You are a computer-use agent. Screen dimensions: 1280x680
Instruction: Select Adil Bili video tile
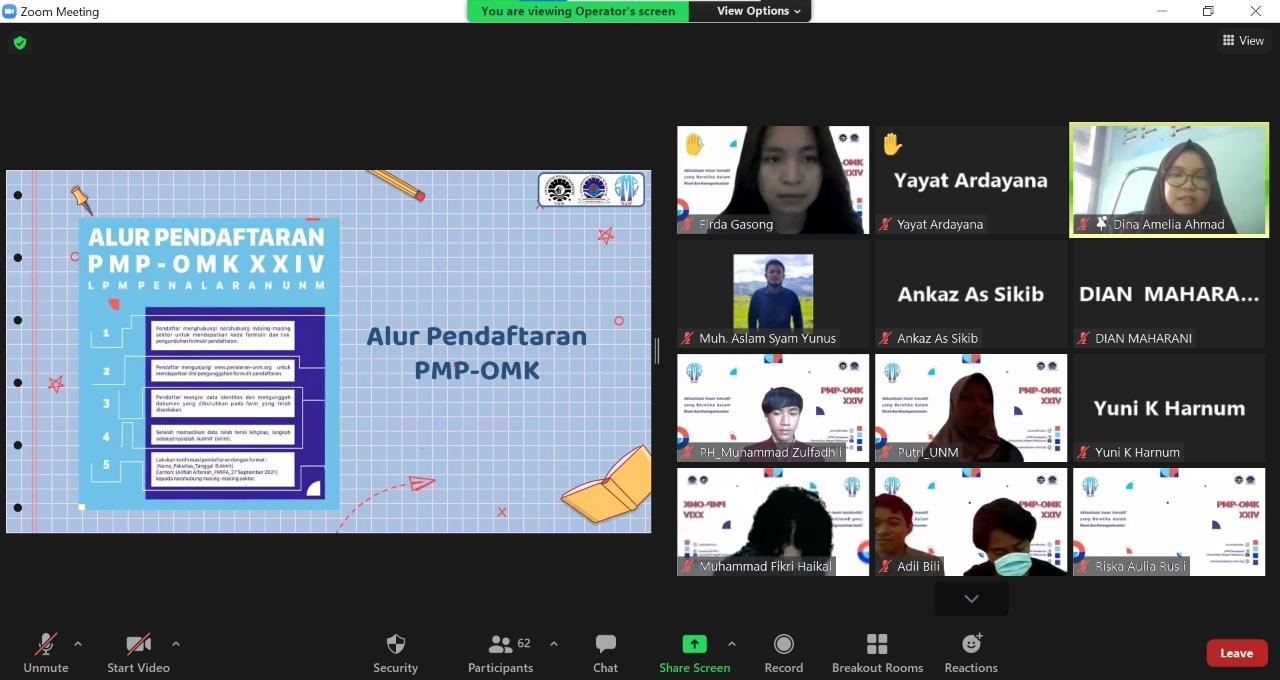click(971, 522)
